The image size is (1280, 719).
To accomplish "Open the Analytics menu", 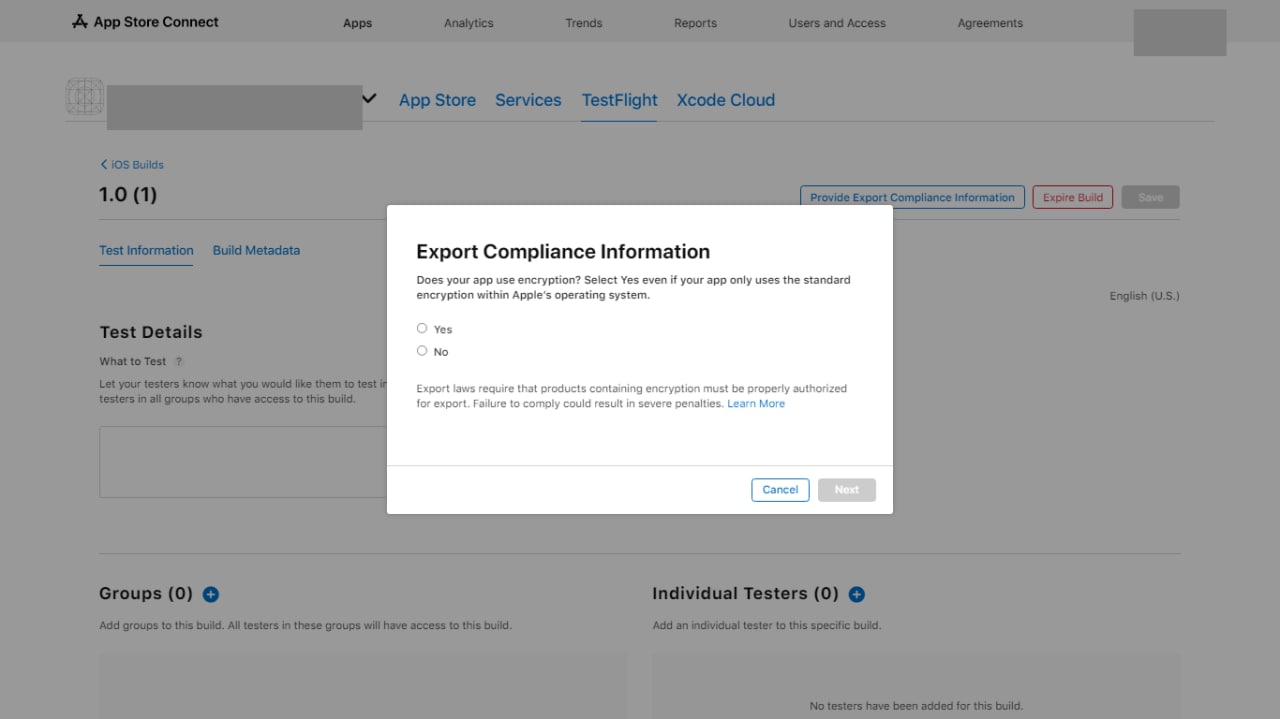I will (469, 23).
